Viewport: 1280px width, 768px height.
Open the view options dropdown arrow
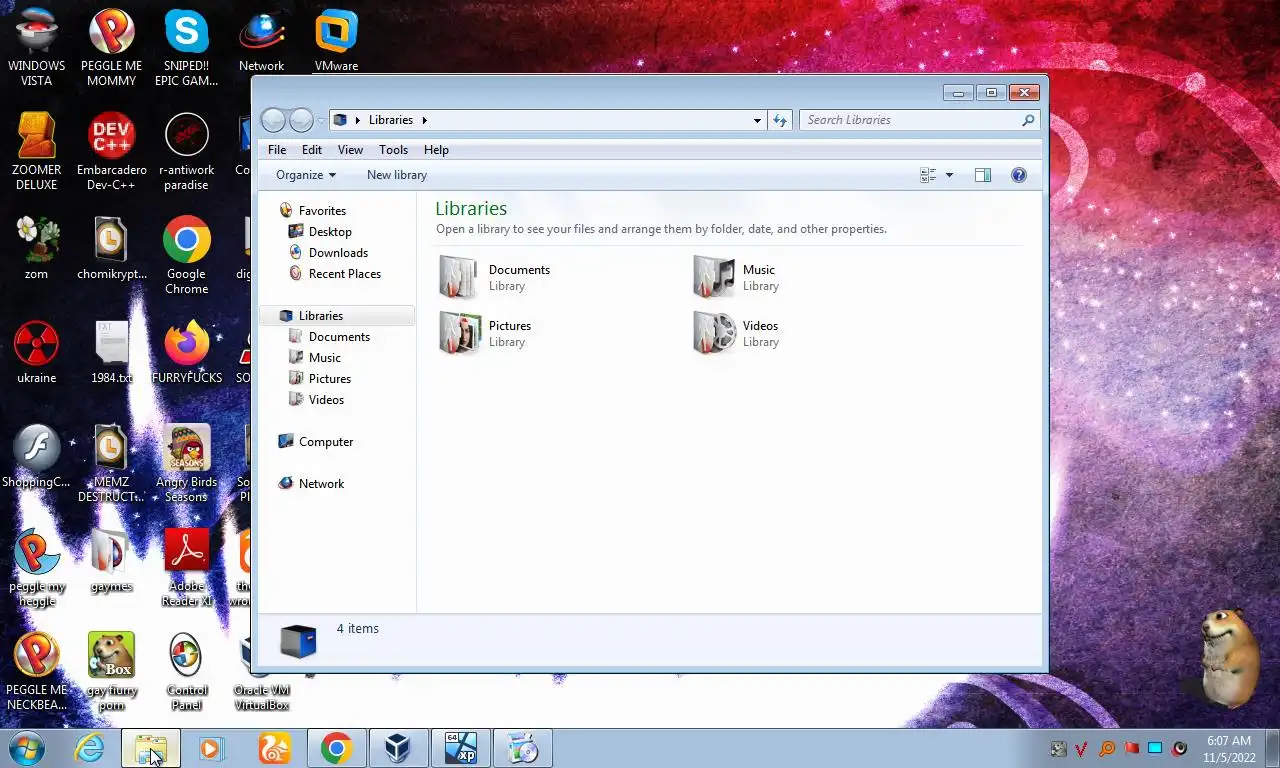click(949, 175)
